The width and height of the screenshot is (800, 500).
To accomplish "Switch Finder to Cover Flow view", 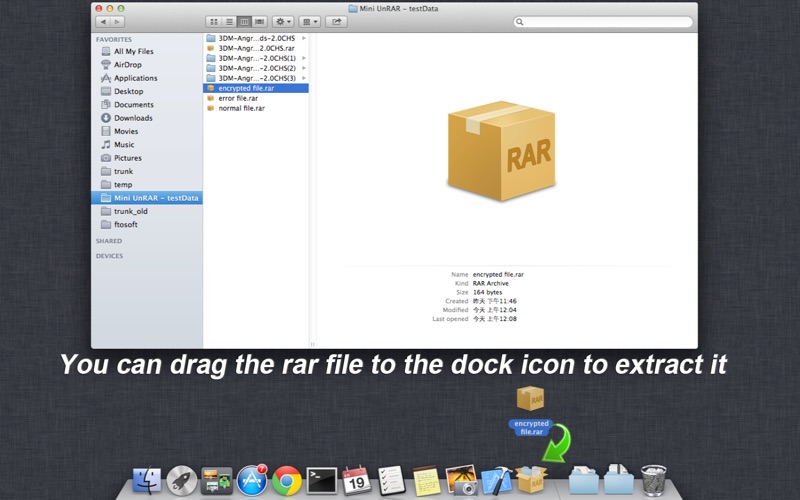I will [x=260, y=22].
